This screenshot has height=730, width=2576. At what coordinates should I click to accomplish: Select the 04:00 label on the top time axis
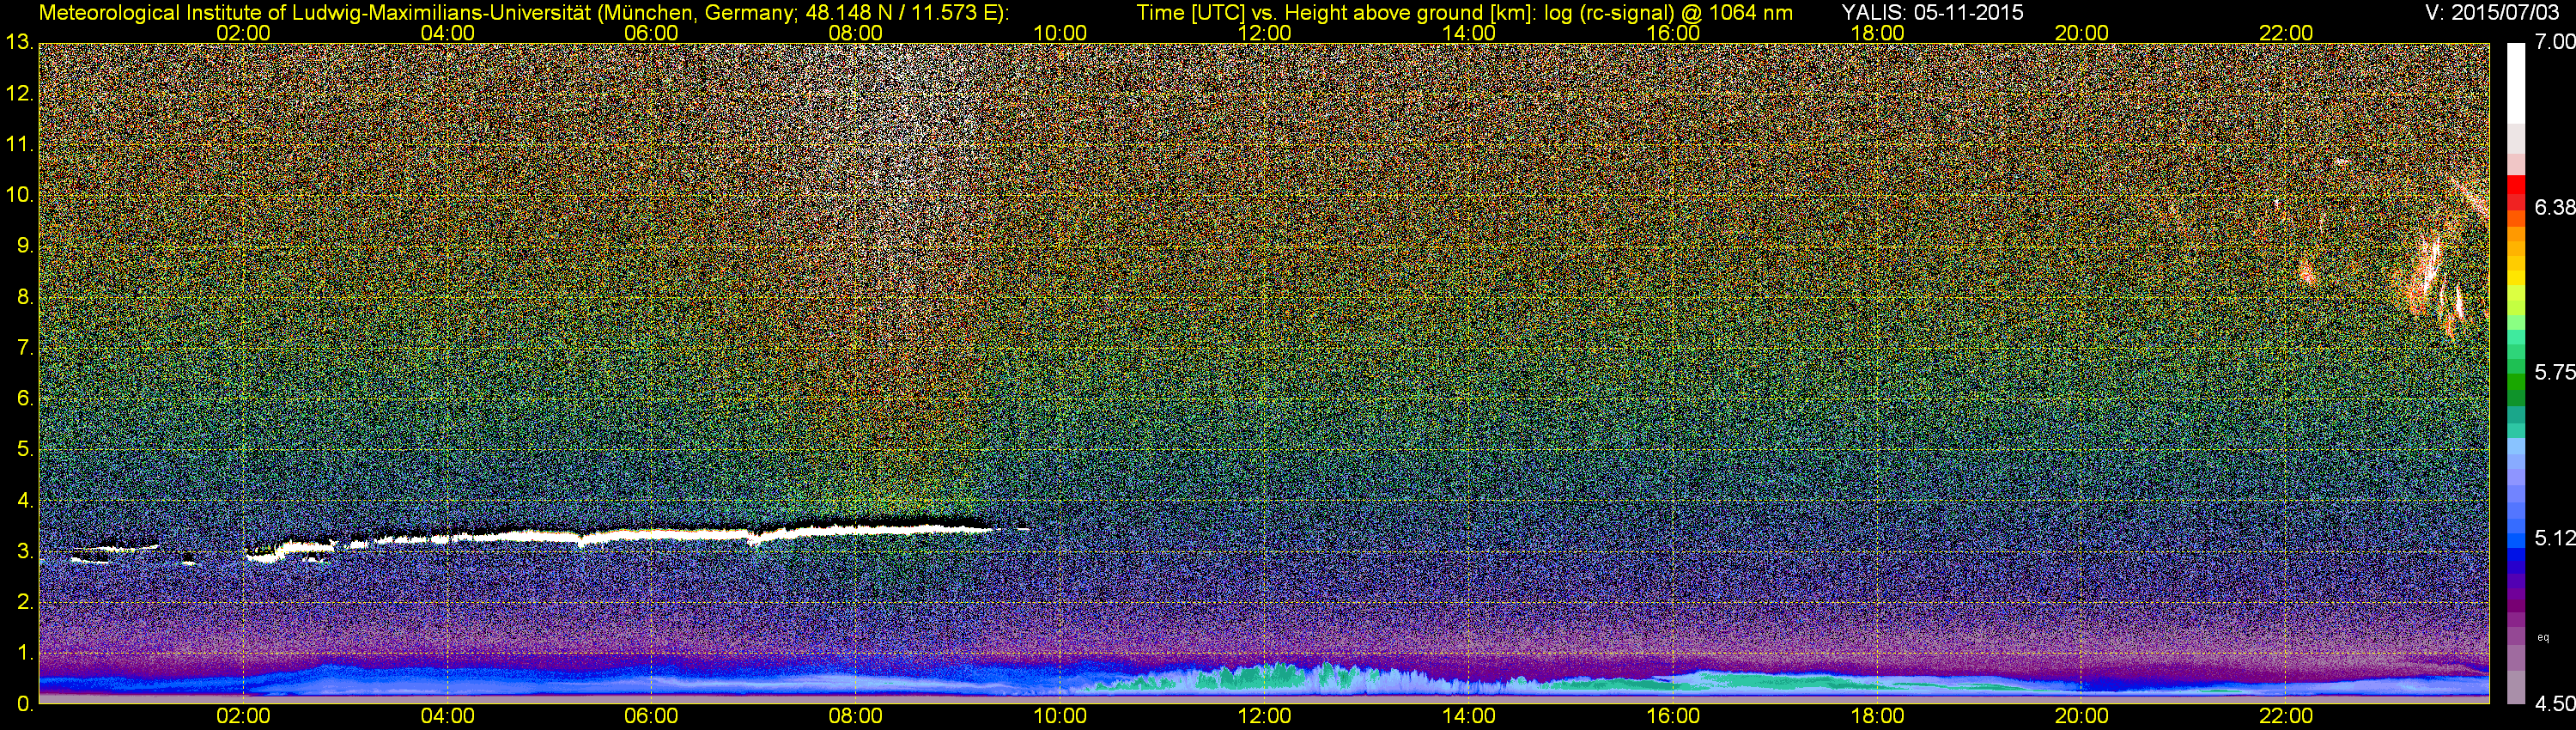pos(447,33)
